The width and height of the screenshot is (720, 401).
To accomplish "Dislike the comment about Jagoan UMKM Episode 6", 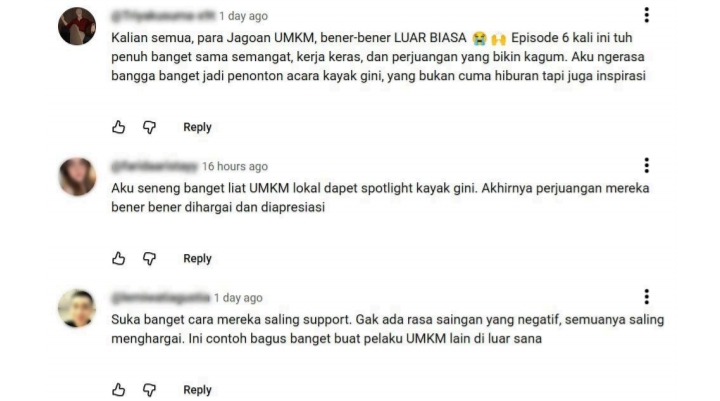I will click(x=149, y=127).
